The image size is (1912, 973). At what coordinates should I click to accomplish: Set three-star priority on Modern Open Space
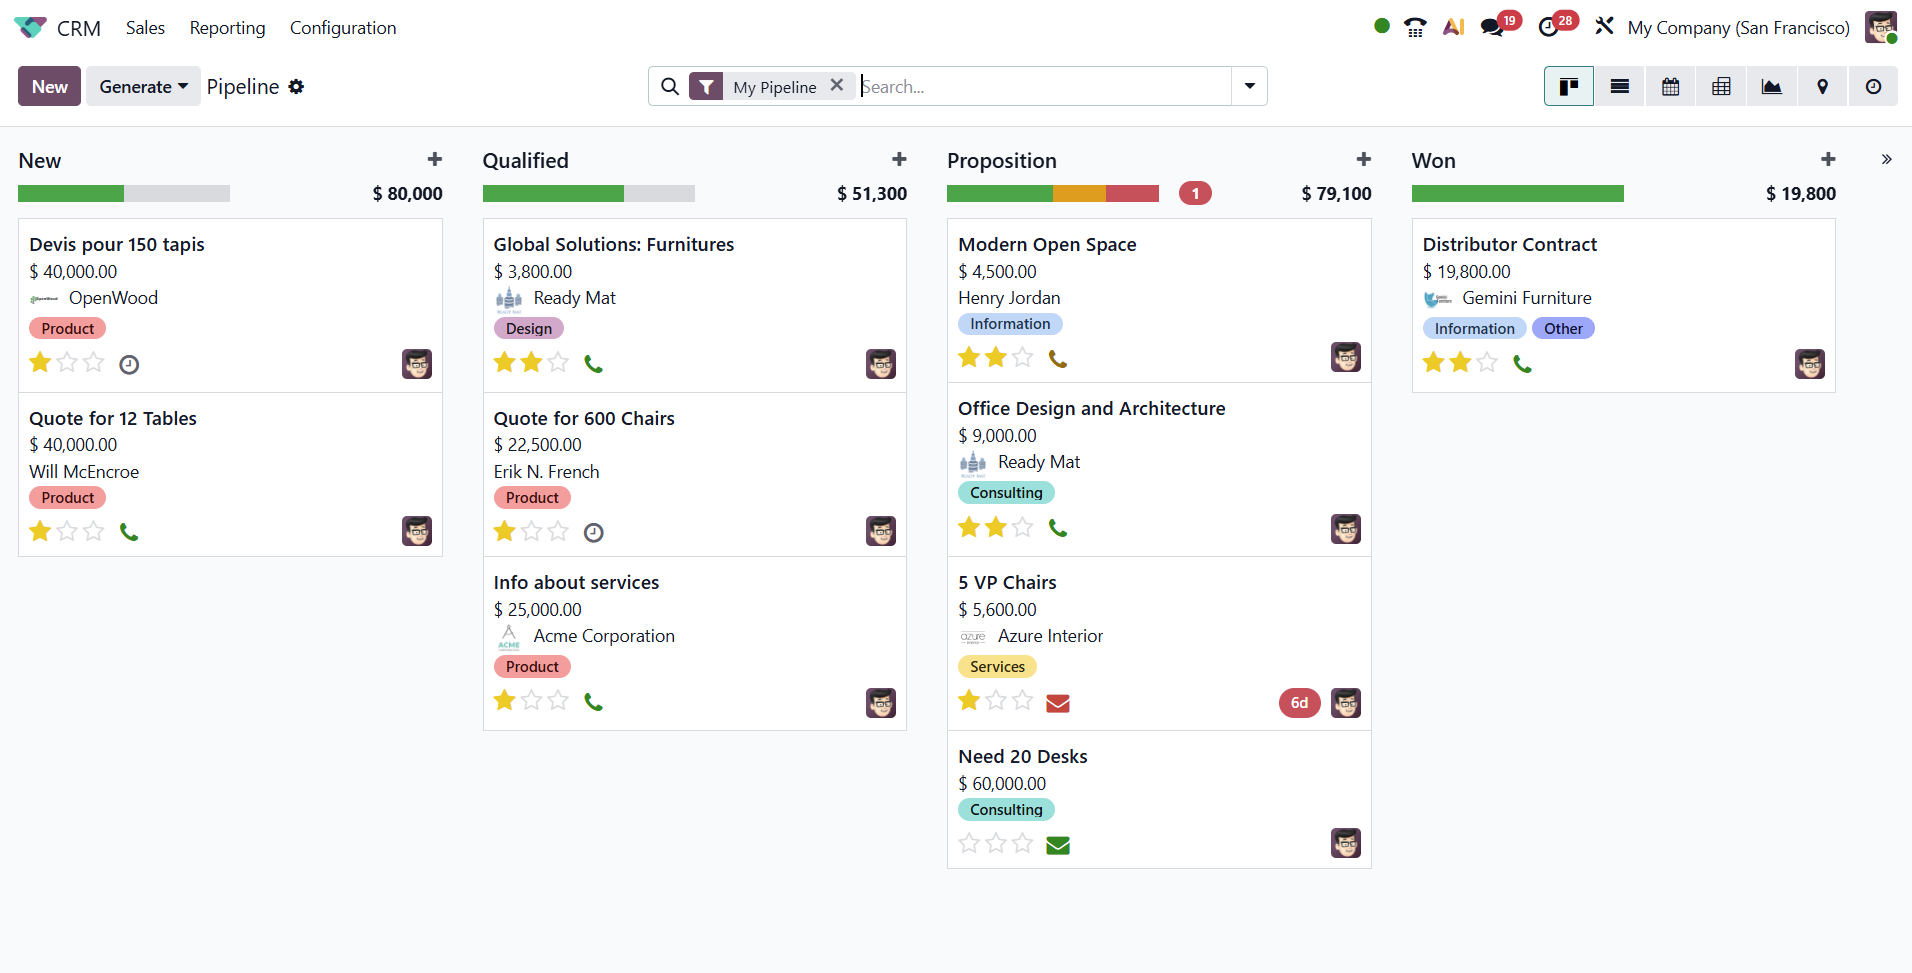pos(1022,356)
